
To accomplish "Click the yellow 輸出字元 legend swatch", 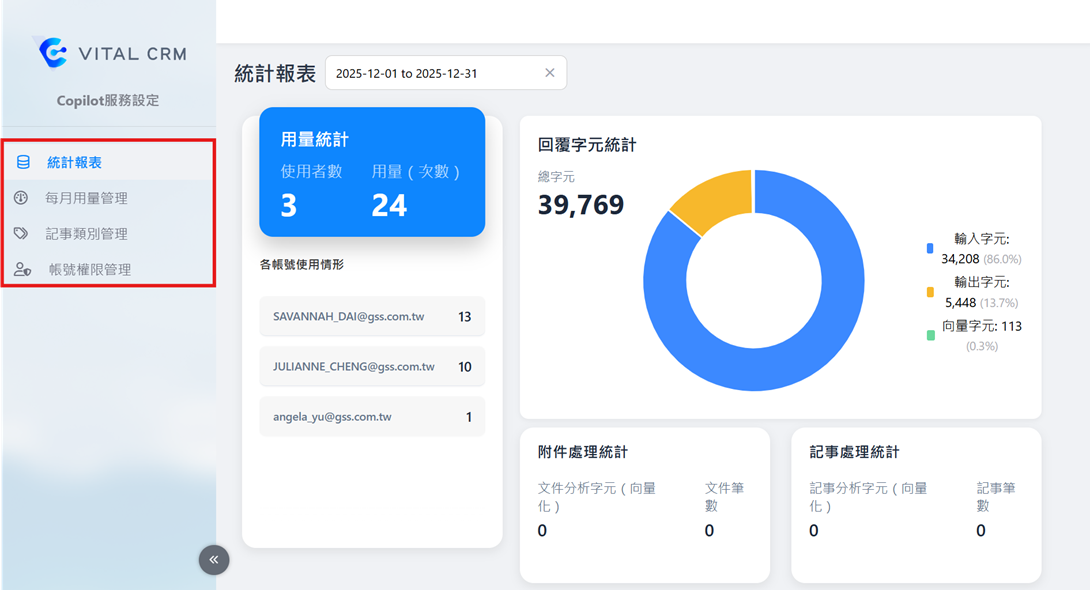I will 930,292.
